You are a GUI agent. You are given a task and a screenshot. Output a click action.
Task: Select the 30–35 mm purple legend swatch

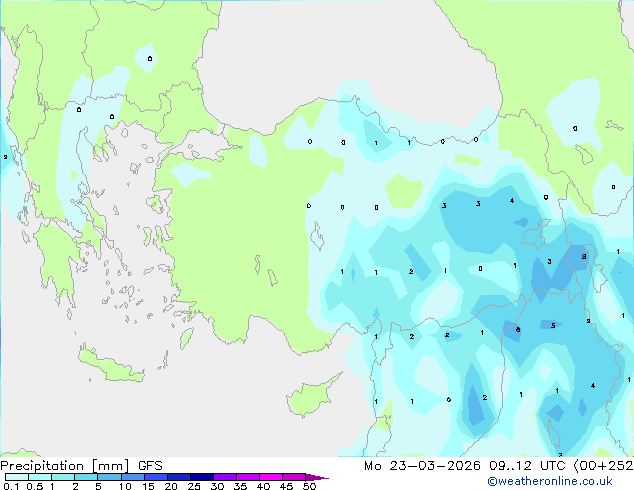point(225,477)
